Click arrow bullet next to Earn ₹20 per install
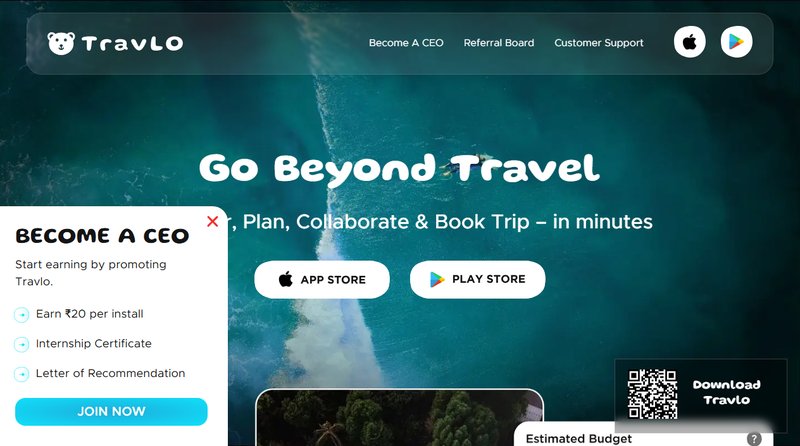The height and width of the screenshot is (446, 800). coord(21,315)
